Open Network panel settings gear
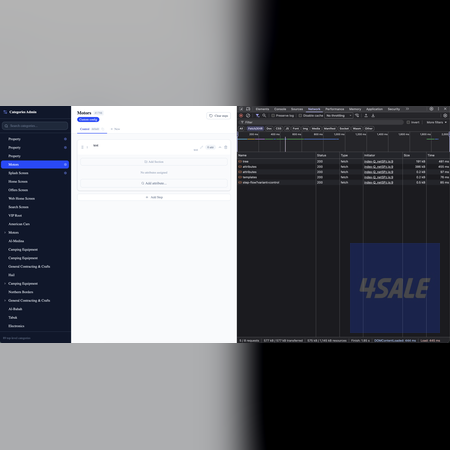450x450 pixels. [x=445, y=116]
